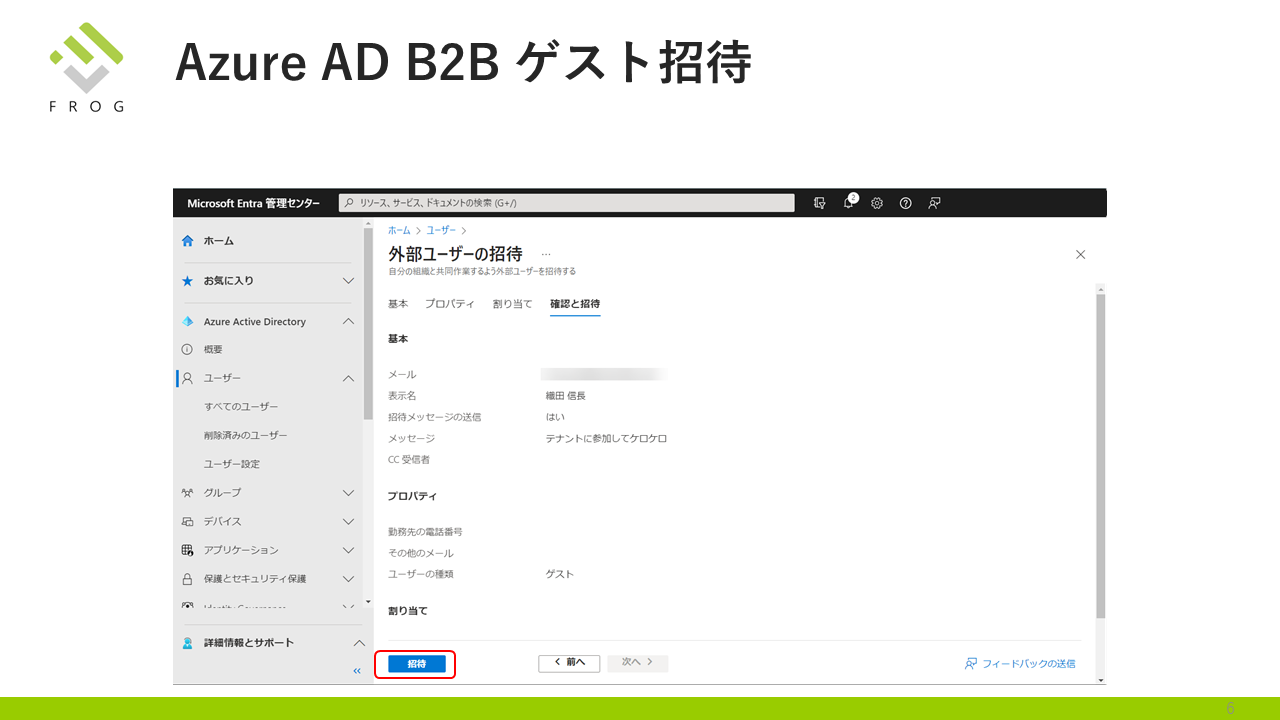This screenshot has height=720, width=1280.
Task: Collapse the ユーザー section chevron
Action: (348, 378)
